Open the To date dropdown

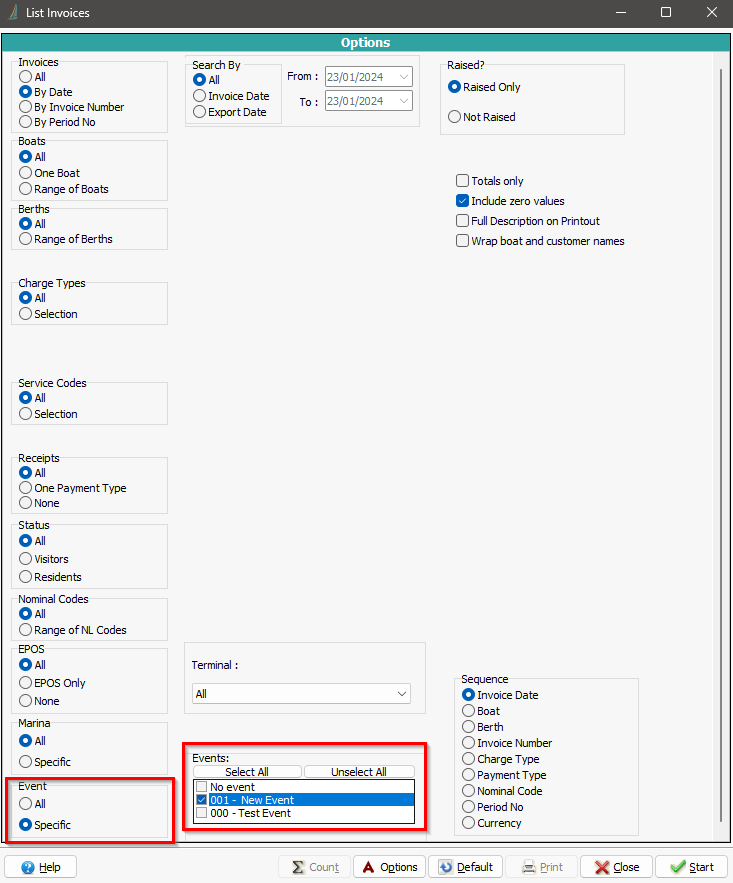click(x=403, y=101)
